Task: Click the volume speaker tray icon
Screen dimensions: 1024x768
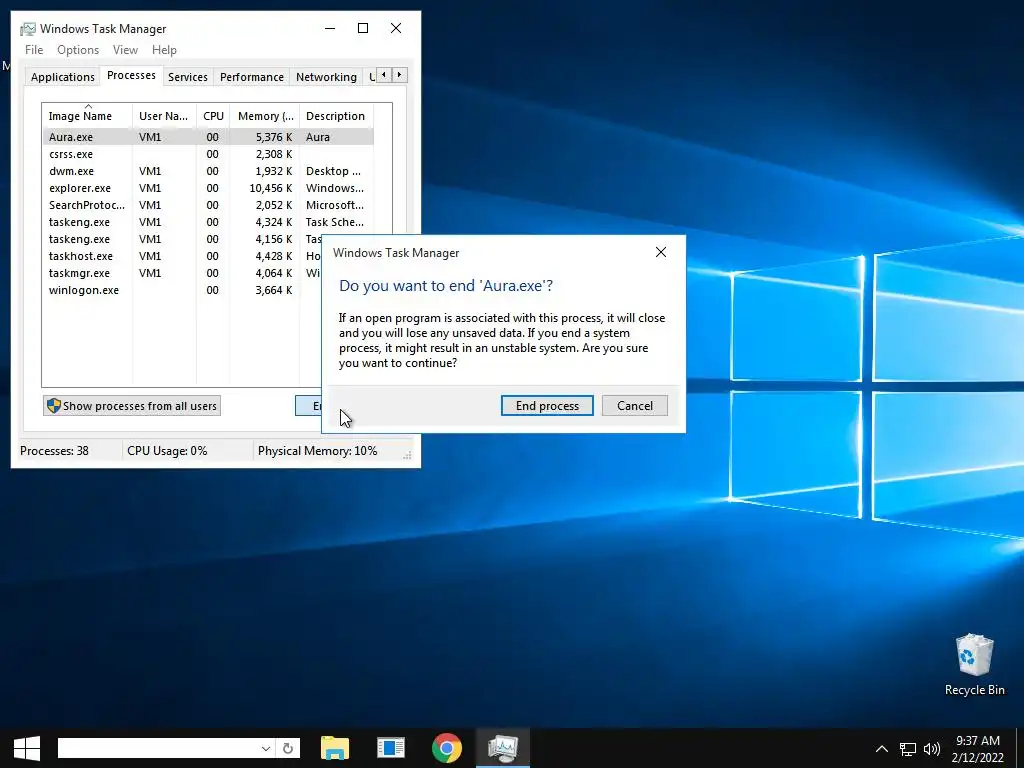Action: coord(932,749)
